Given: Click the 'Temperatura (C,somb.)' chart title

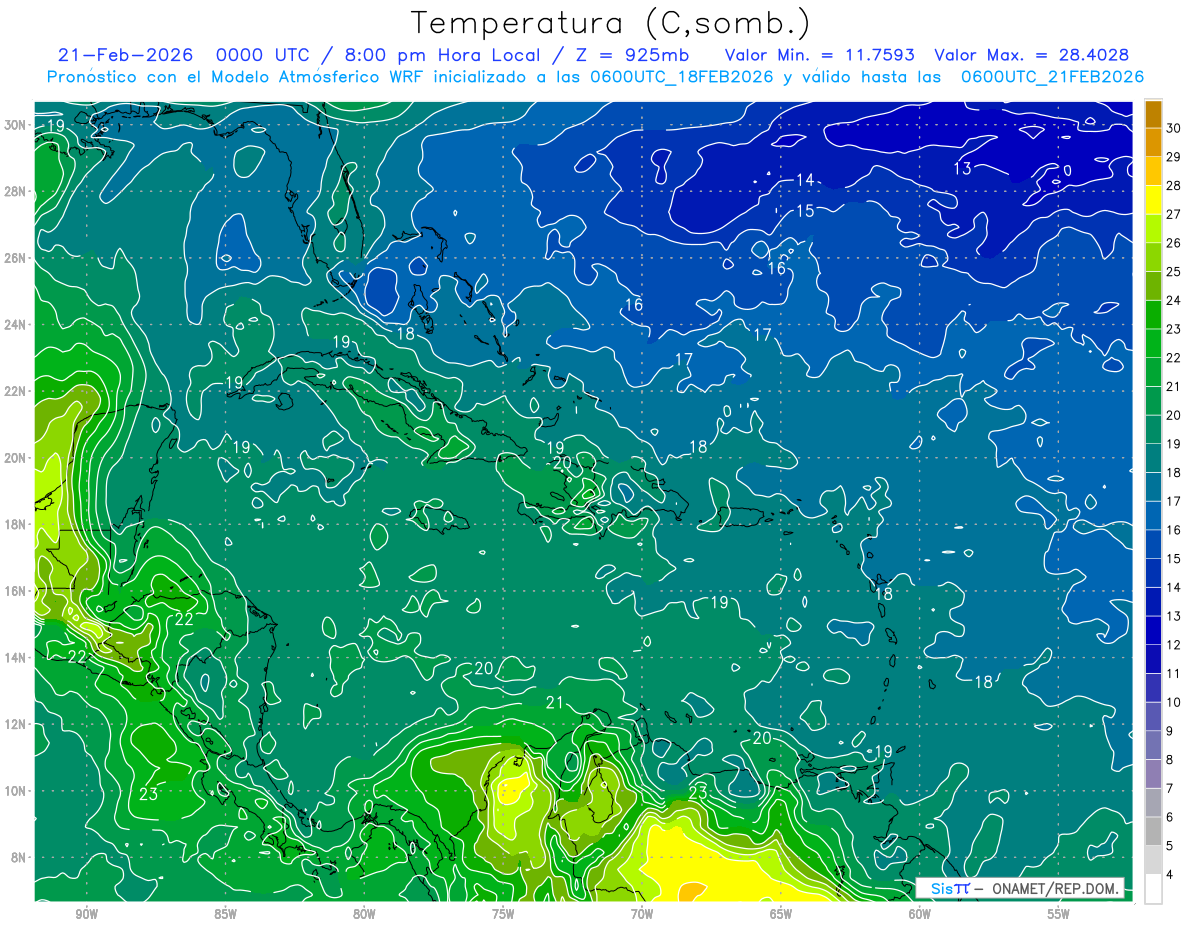Looking at the screenshot, I should pyautogui.click(x=610, y=23).
